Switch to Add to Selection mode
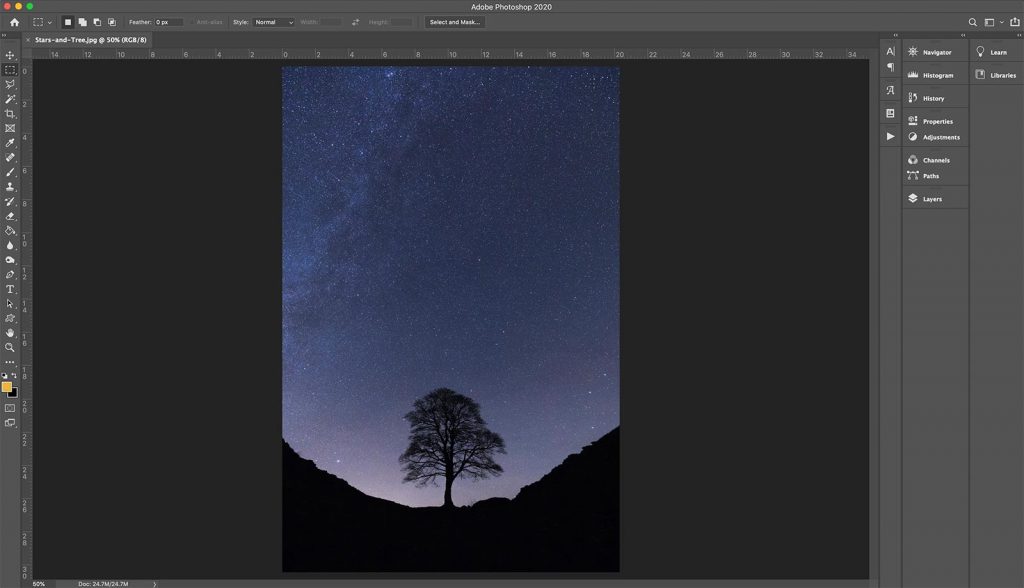Image resolution: width=1024 pixels, height=588 pixels. click(82, 21)
